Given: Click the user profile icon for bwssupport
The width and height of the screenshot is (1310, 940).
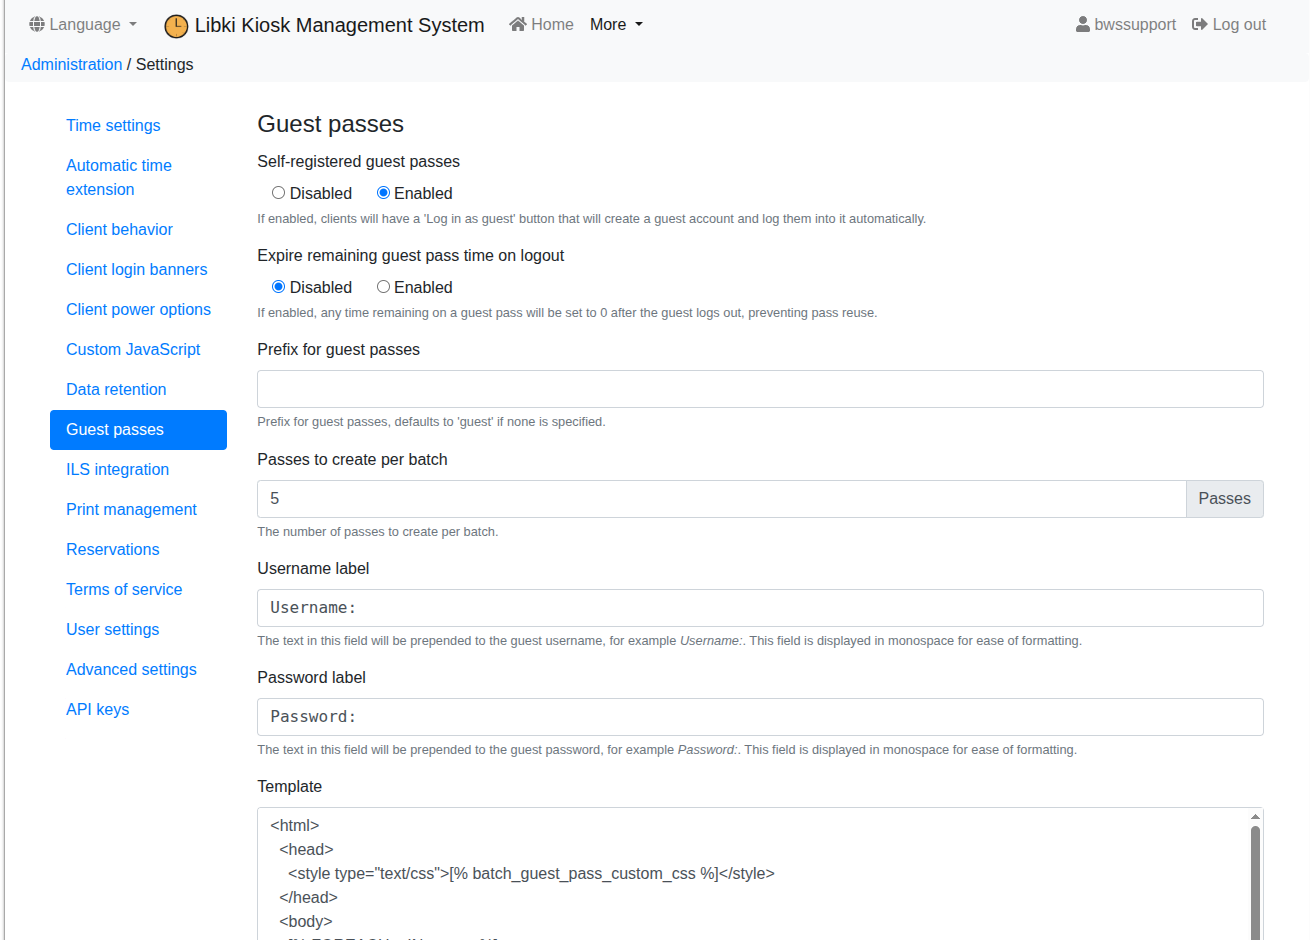Looking at the screenshot, I should 1082,24.
